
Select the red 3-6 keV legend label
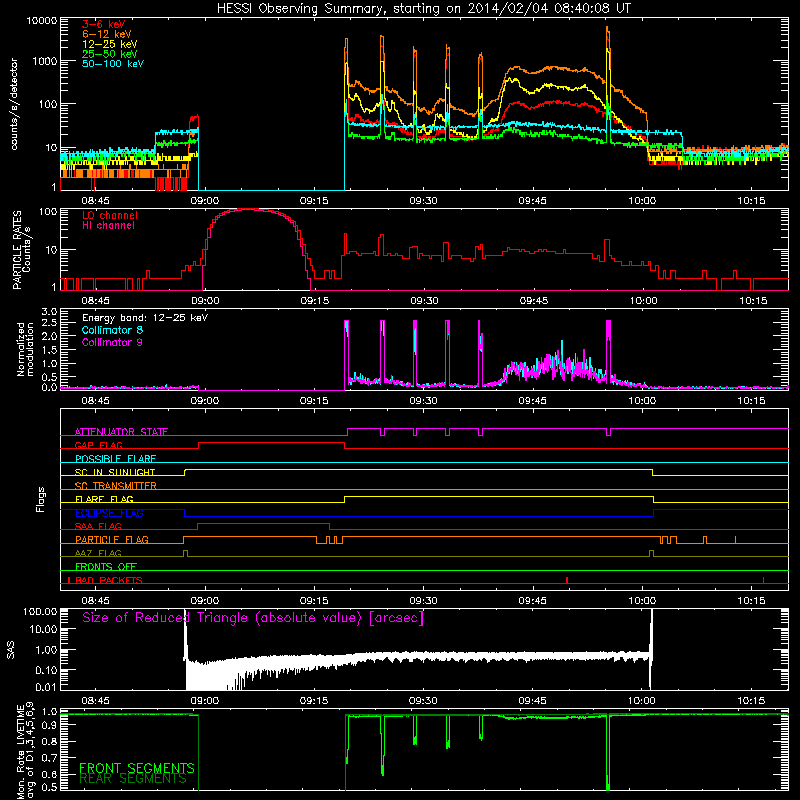(x=104, y=24)
